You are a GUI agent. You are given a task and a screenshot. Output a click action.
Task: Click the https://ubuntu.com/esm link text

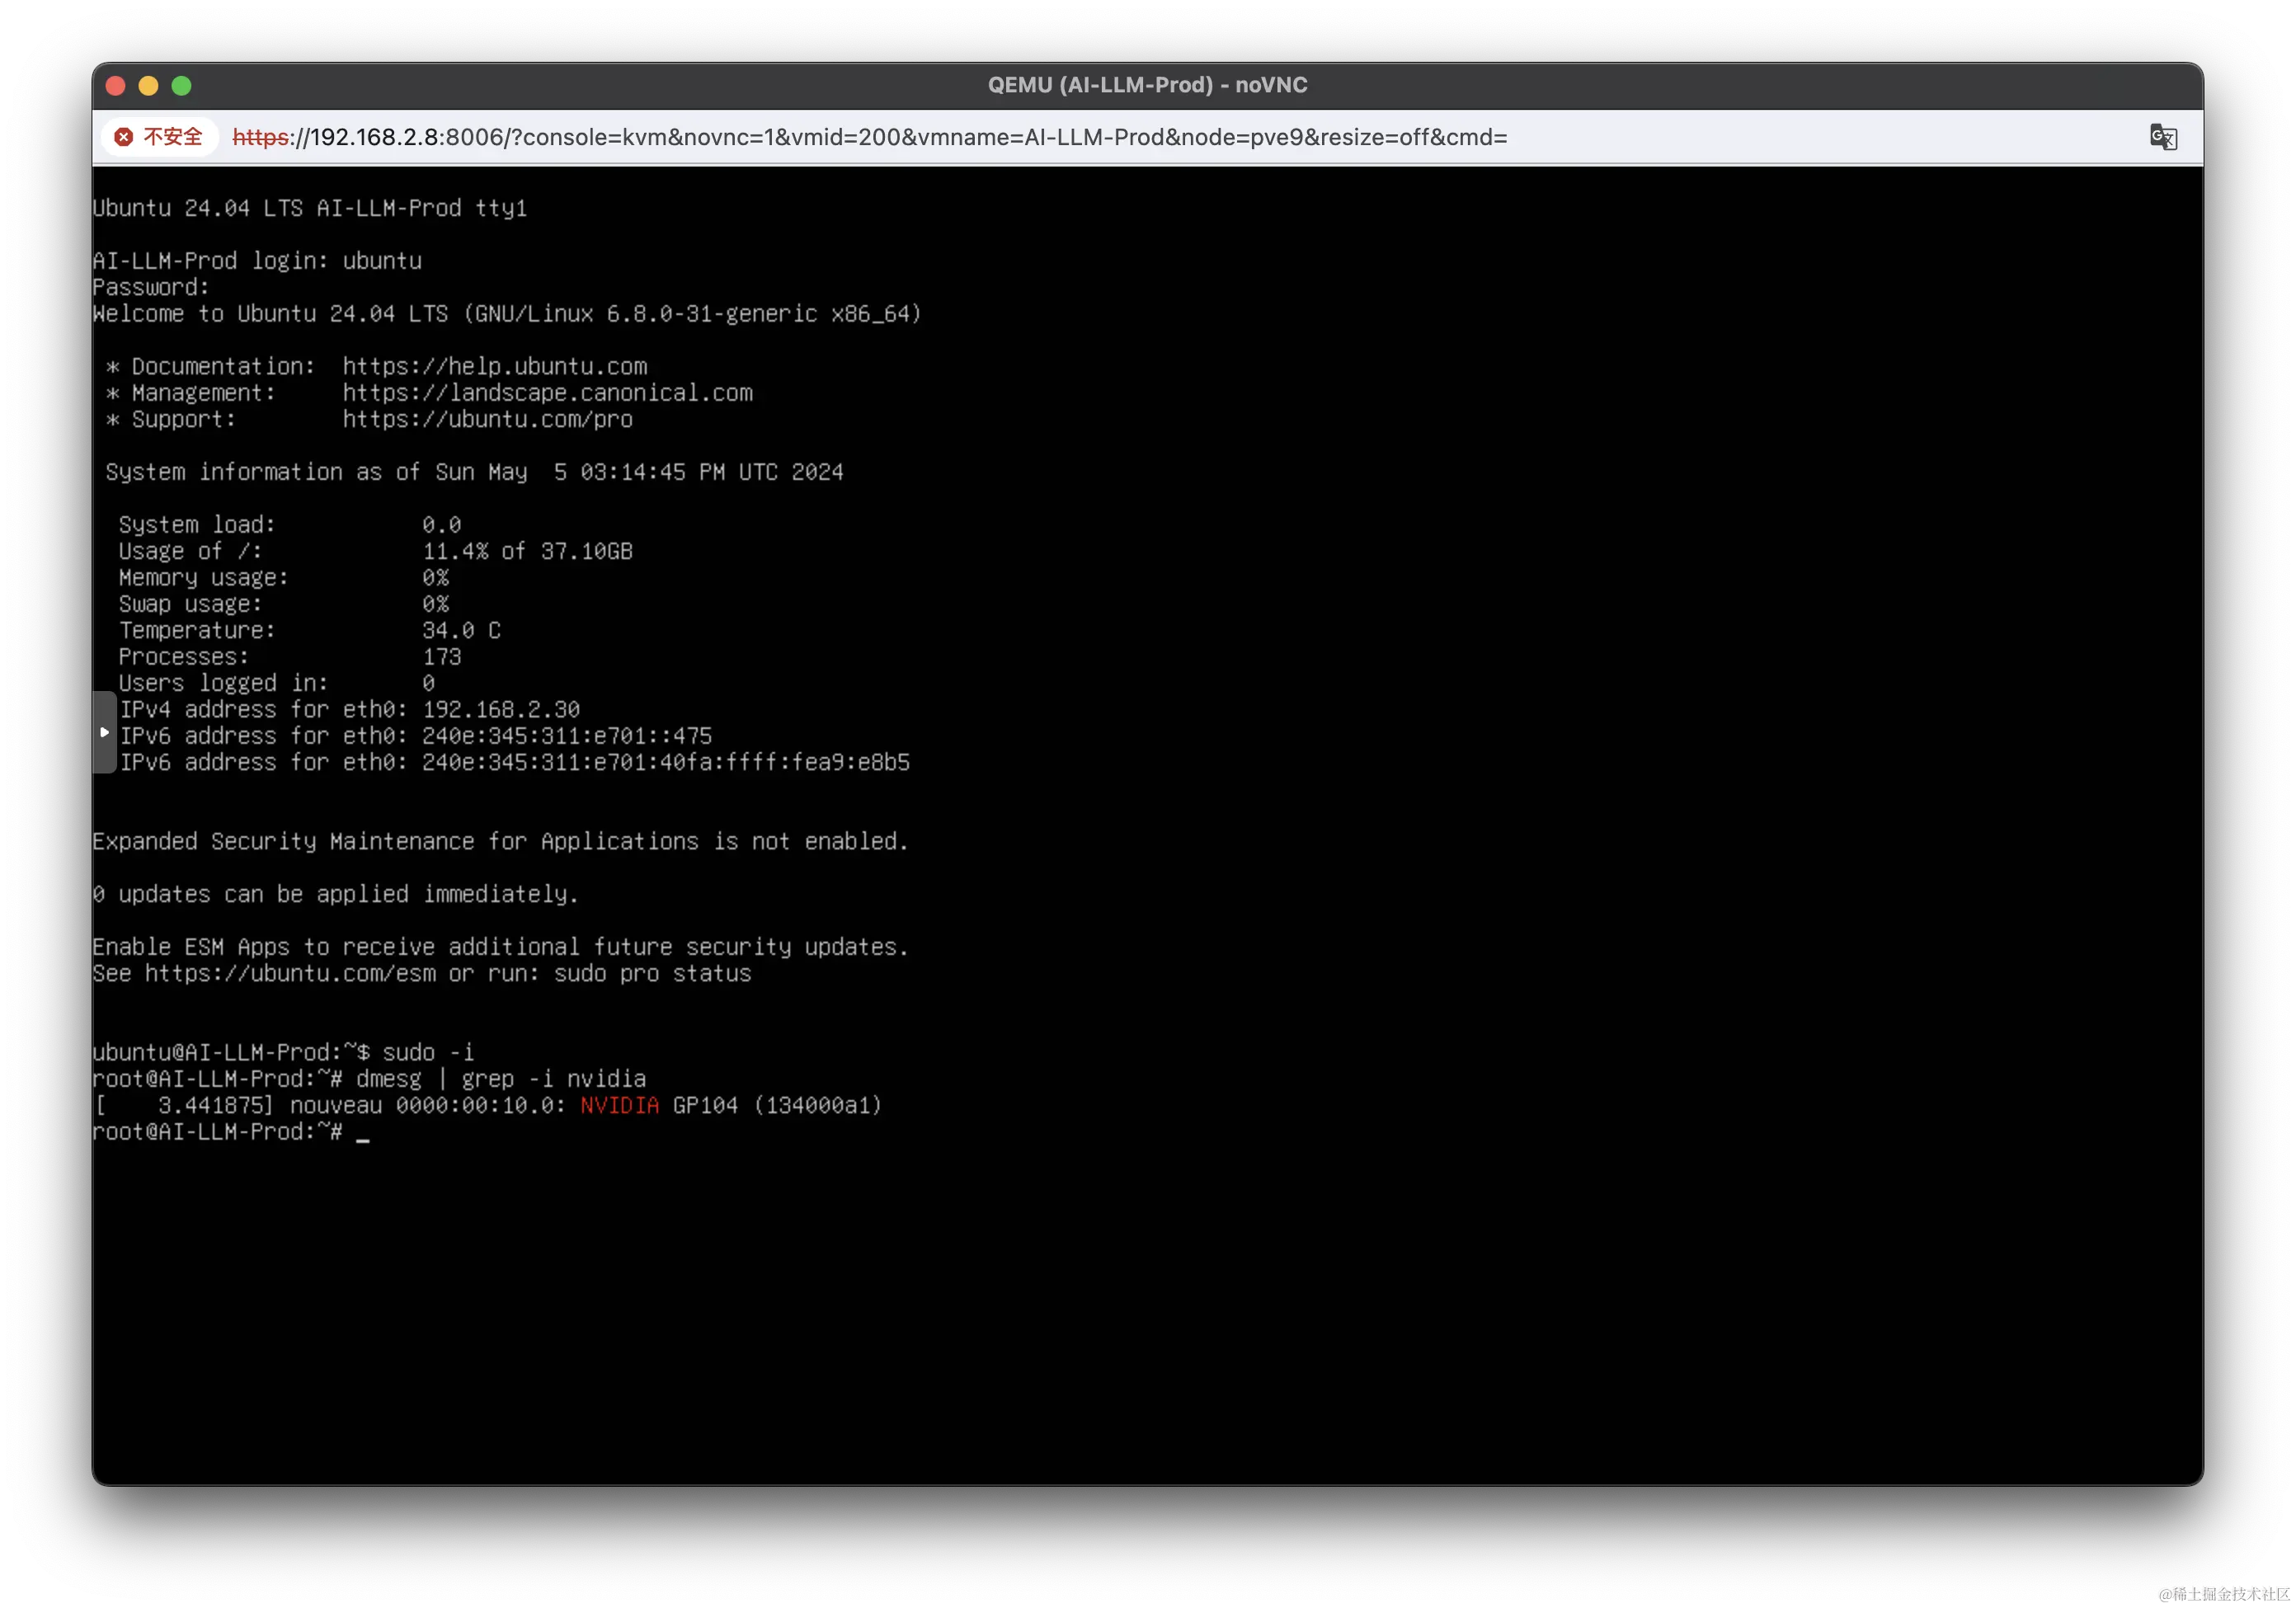pos(290,974)
